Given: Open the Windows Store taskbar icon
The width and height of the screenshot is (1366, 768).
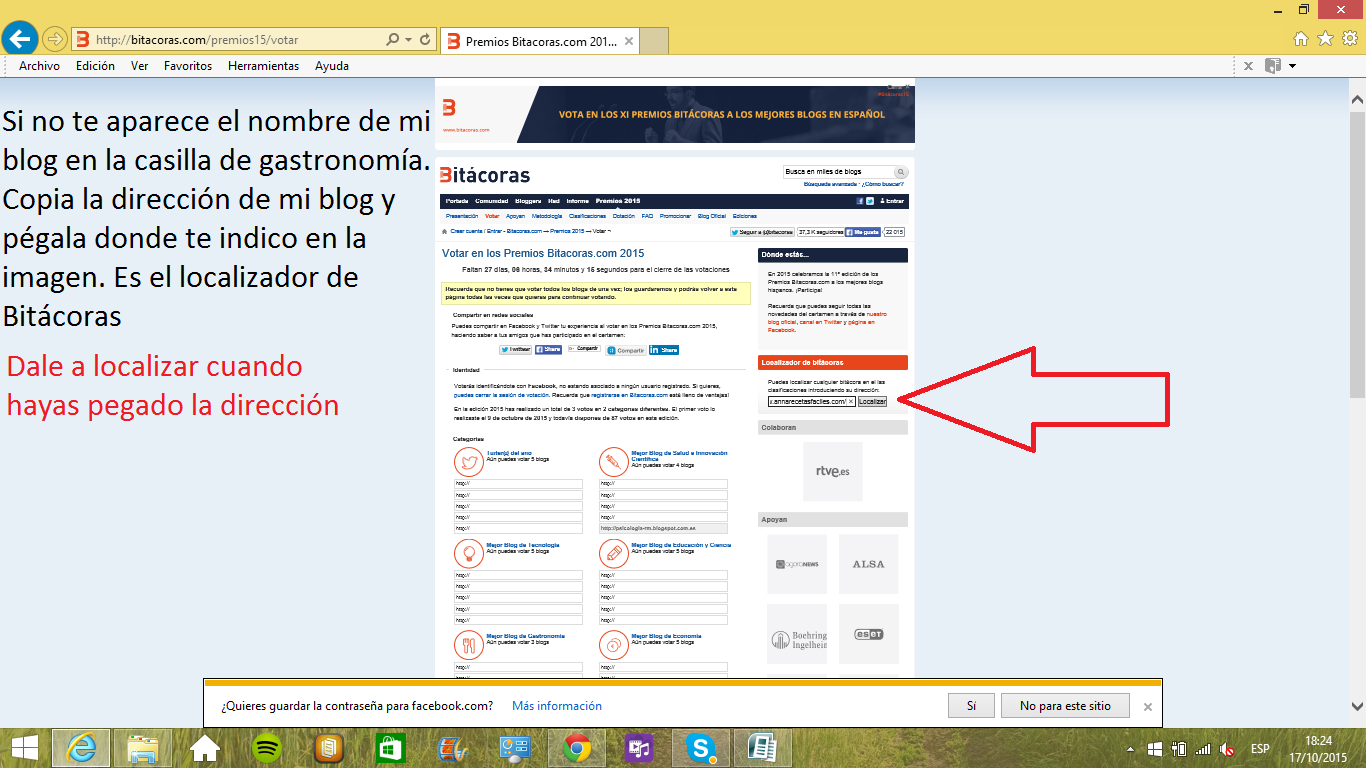Looking at the screenshot, I should coord(390,747).
